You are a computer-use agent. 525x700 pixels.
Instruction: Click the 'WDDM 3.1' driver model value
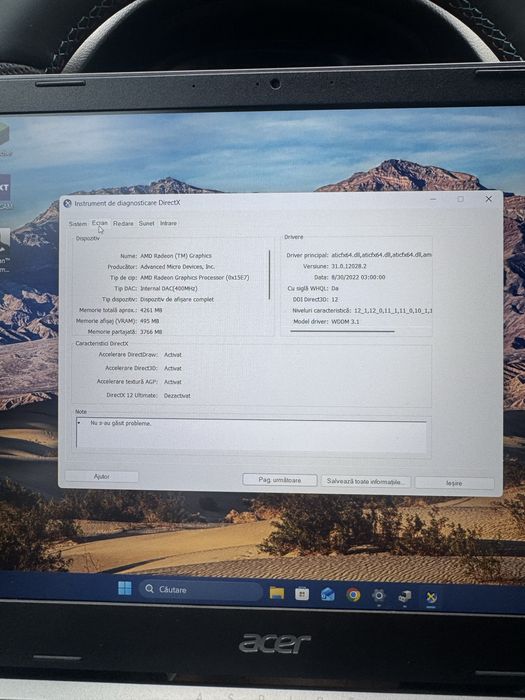coord(345,321)
